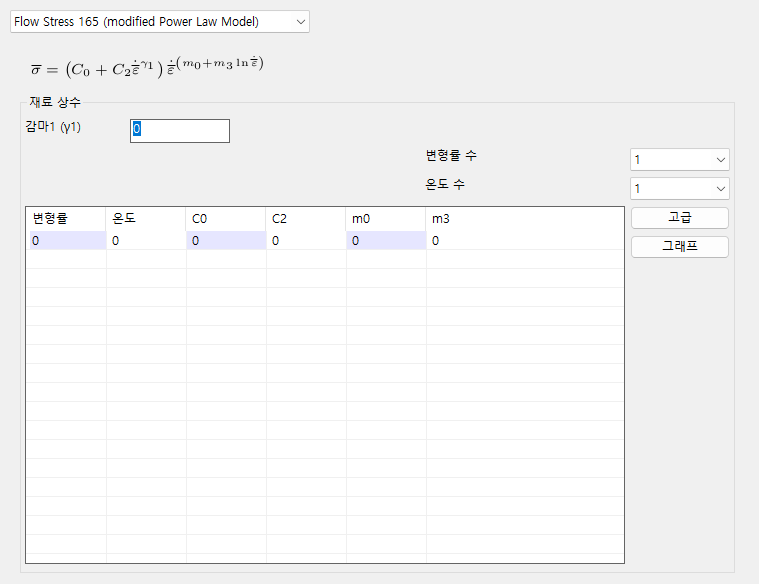
Task: Click the m3 value cell in first row
Action: [525, 241]
